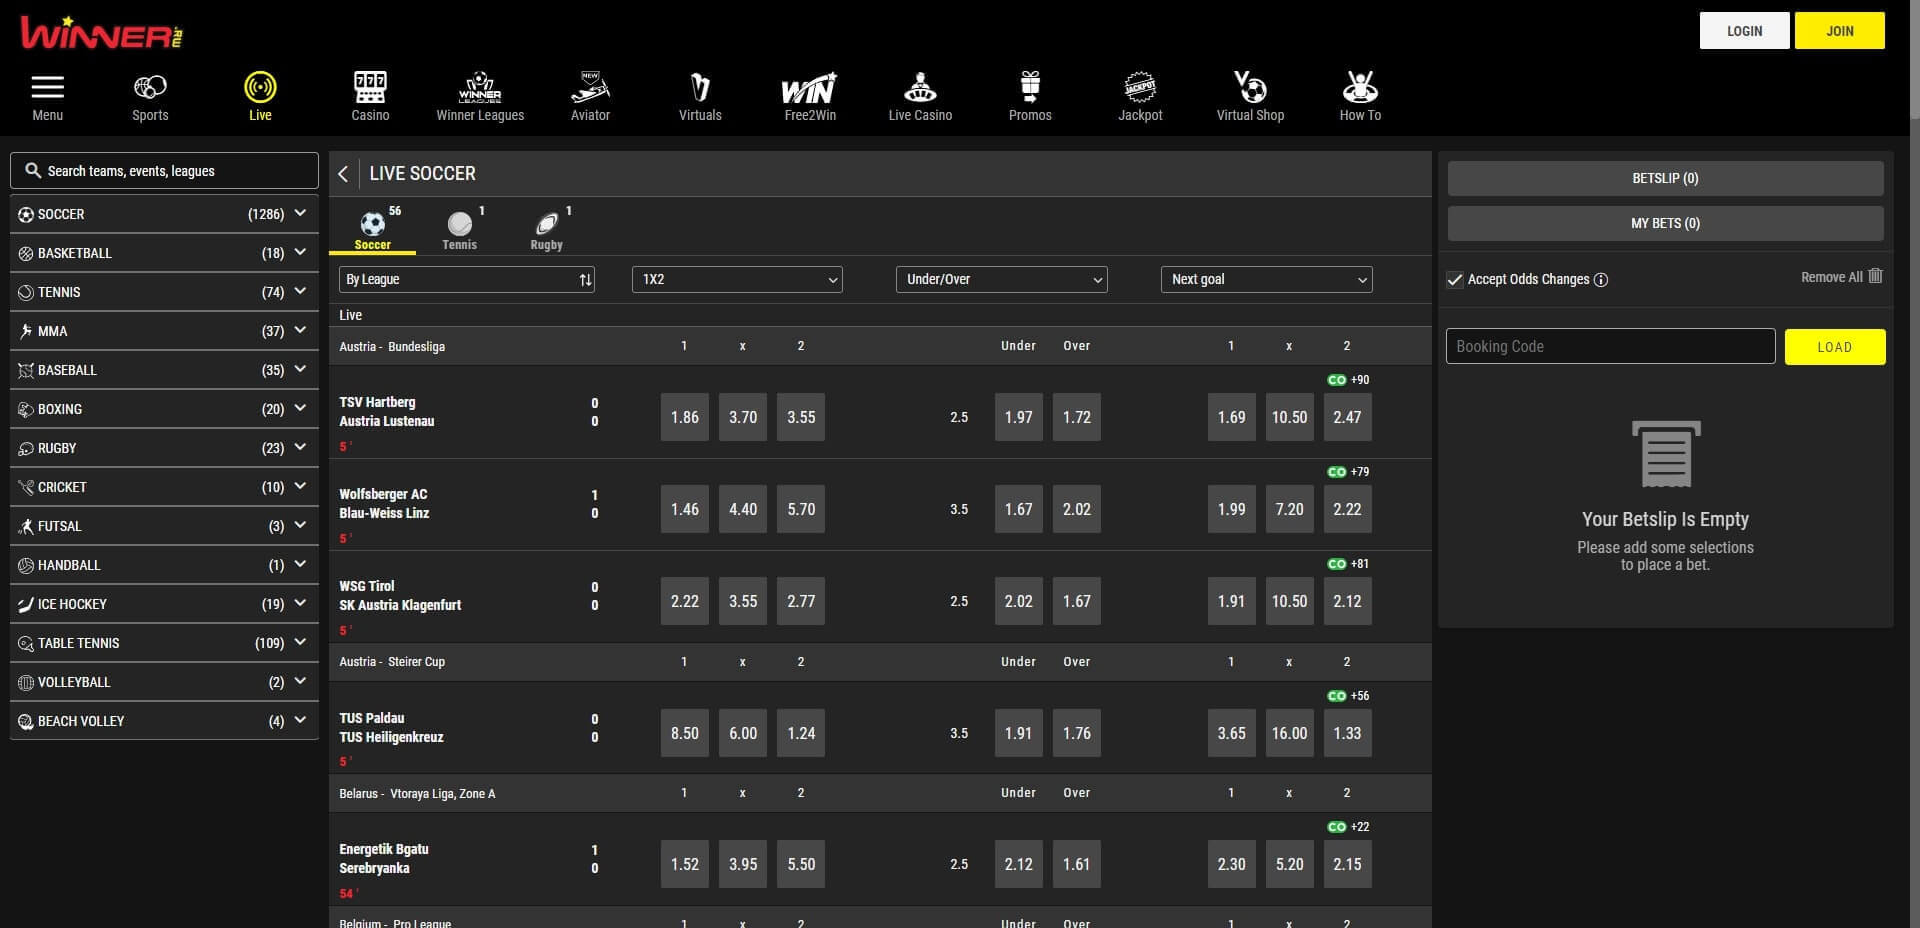Click the JOIN button
The width and height of the screenshot is (1920, 928).
1839,30
